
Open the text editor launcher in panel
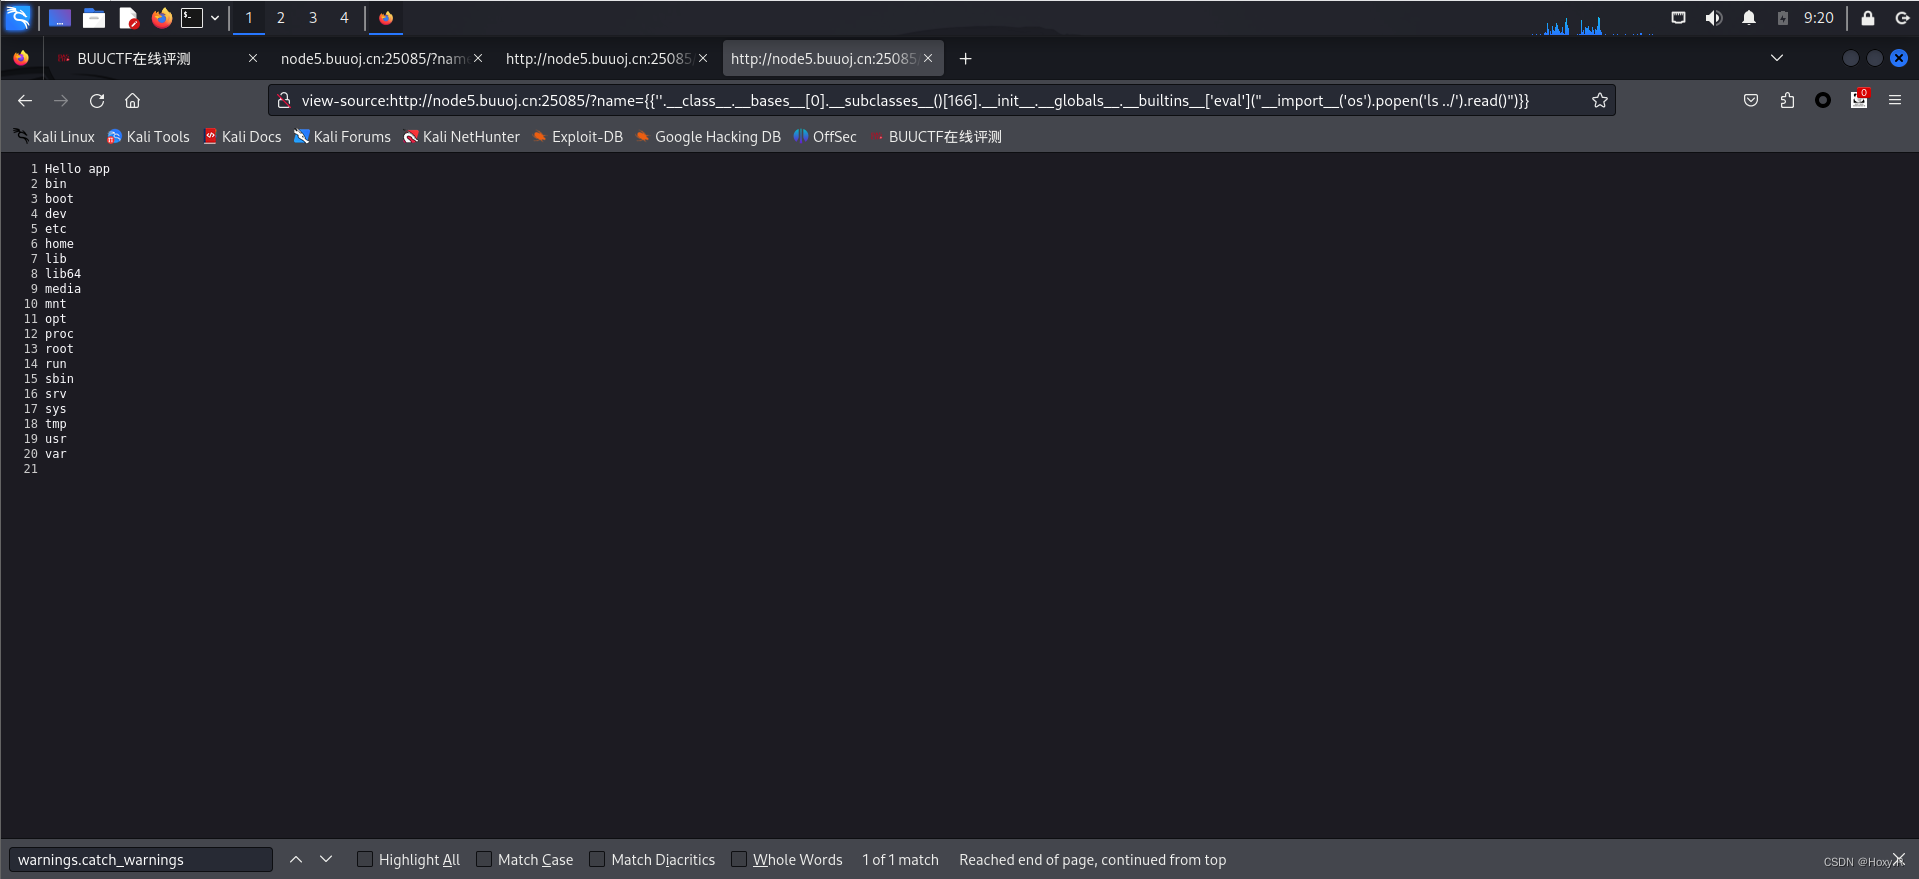(128, 18)
